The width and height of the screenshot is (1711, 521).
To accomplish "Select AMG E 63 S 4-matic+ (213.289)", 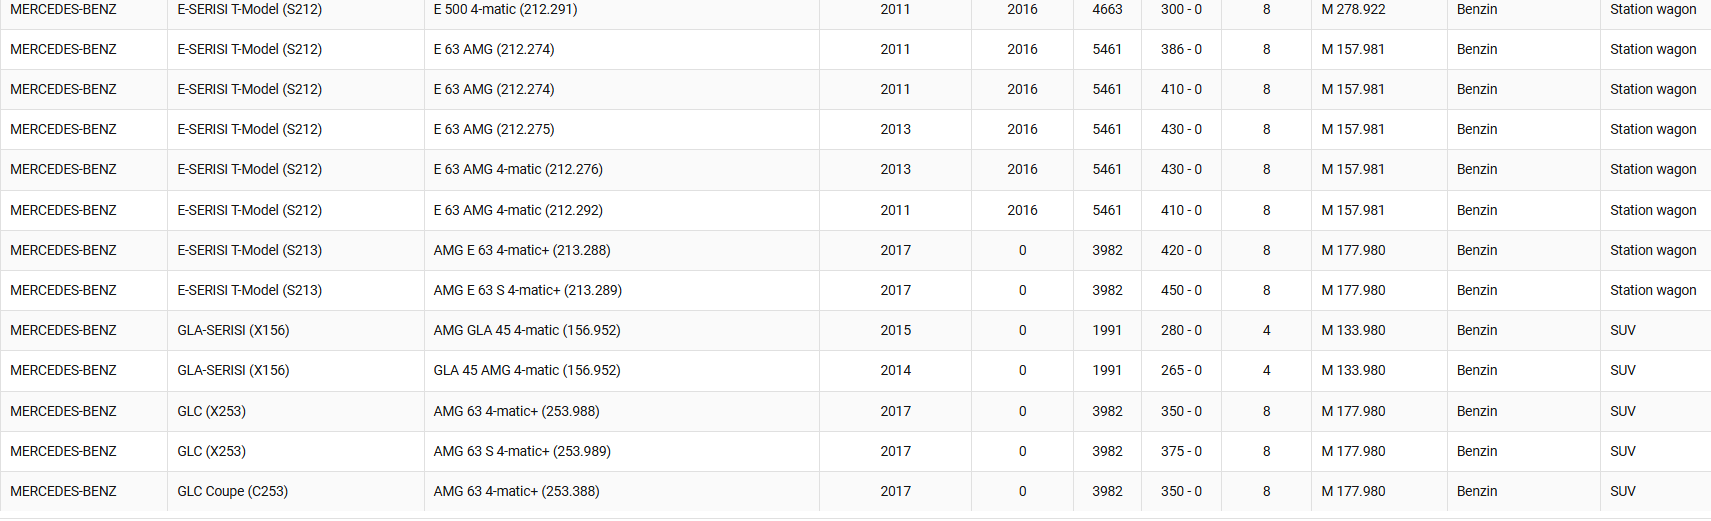I will (x=527, y=290).
